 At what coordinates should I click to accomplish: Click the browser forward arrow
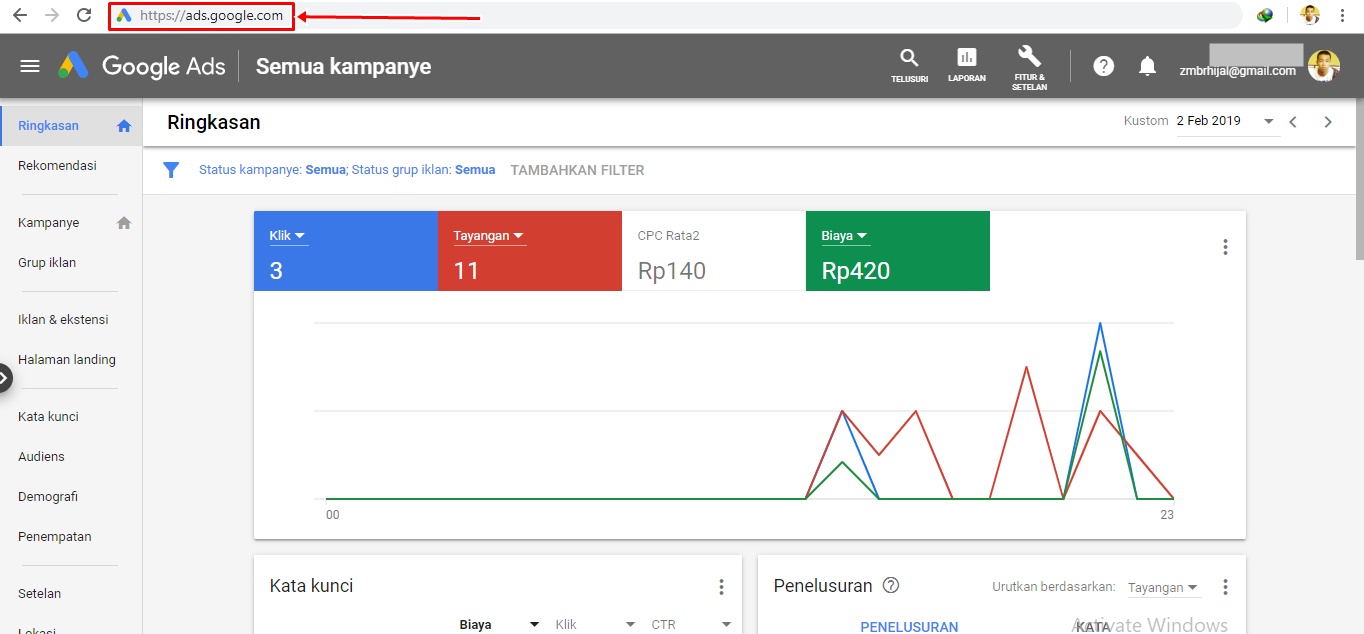(x=52, y=15)
